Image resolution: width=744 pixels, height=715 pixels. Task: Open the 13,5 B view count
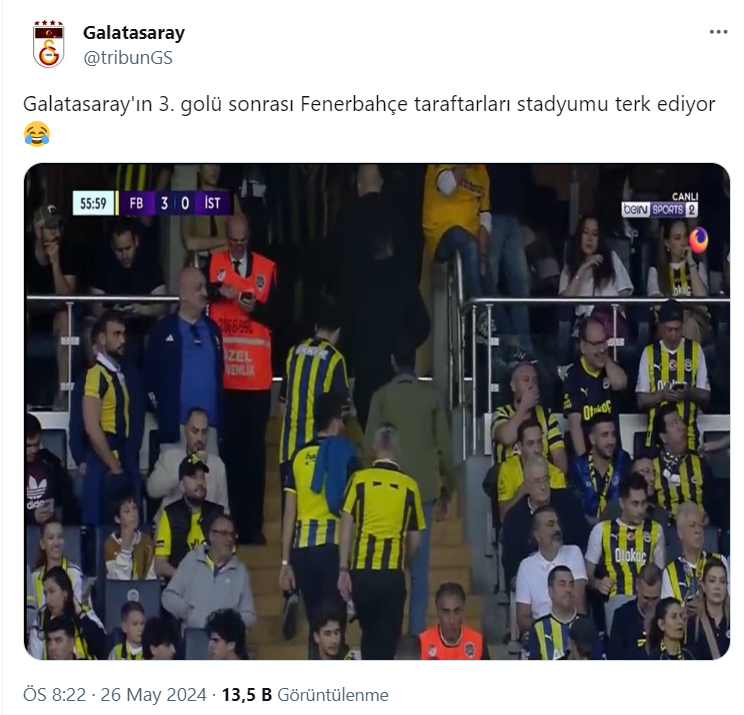[x=247, y=695]
